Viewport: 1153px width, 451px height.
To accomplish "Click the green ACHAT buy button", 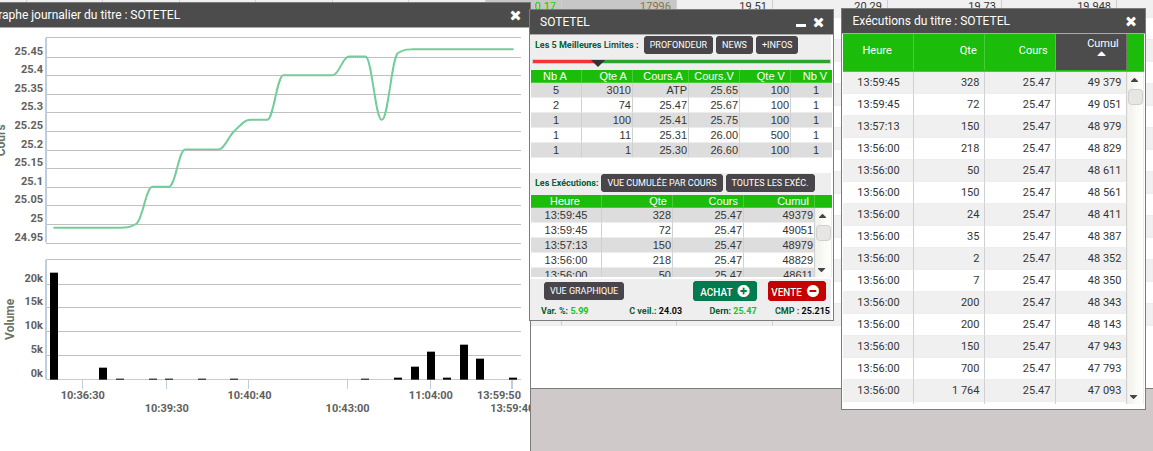I will tap(725, 291).
